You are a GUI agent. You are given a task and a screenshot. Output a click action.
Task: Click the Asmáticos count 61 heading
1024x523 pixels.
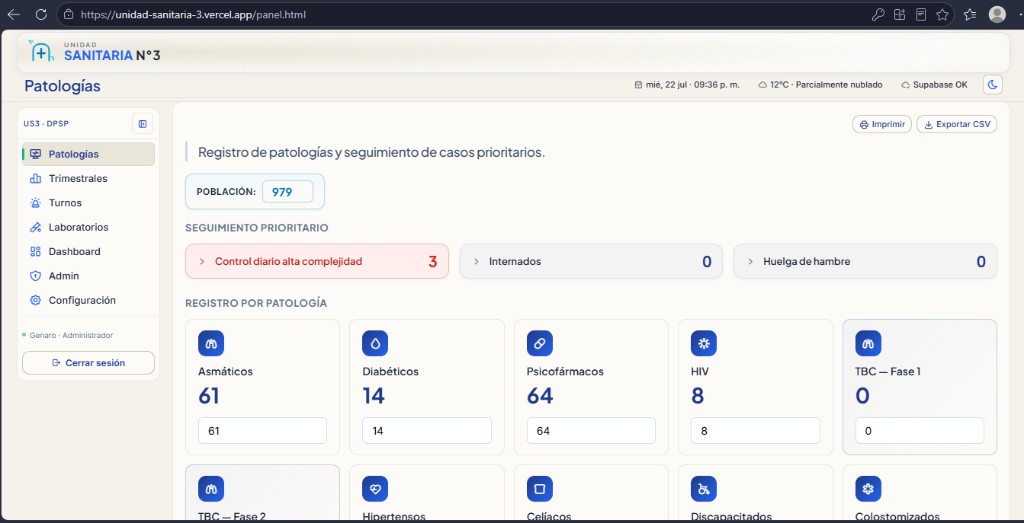click(x=209, y=396)
